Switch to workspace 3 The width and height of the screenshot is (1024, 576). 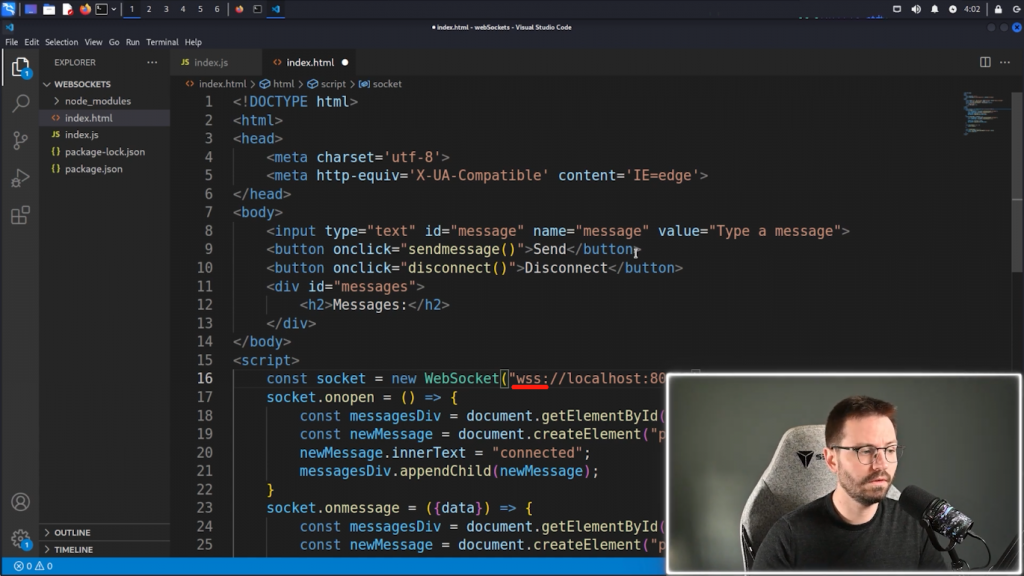166,9
